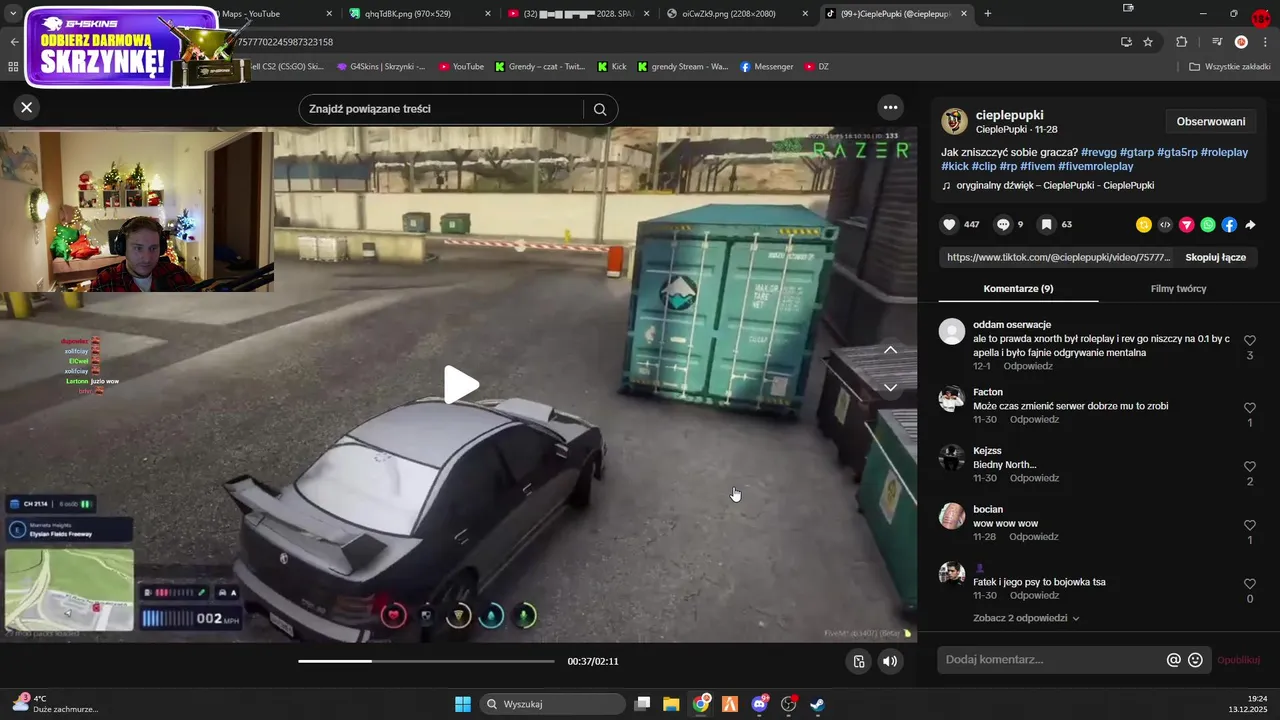
Task: Bookmark this page with the star icon
Action: tap(1148, 42)
